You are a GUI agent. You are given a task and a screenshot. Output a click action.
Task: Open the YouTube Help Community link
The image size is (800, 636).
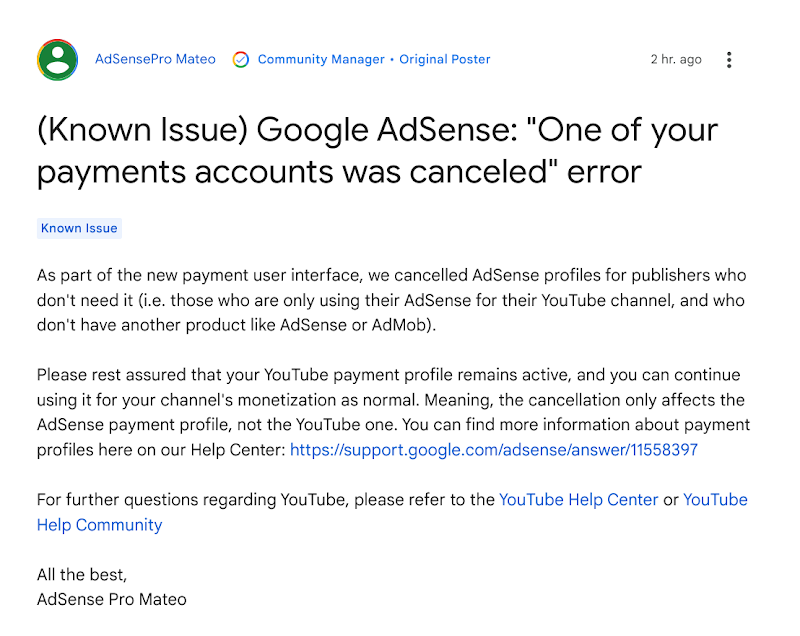[x=99, y=524]
